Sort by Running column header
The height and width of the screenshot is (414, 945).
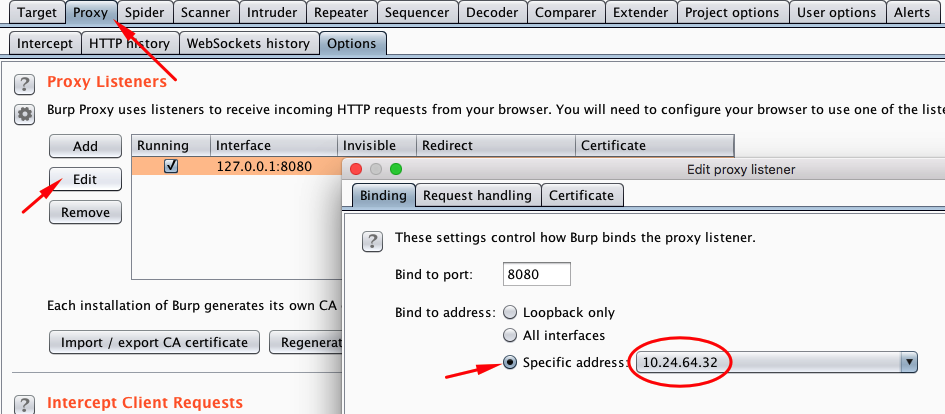[x=171, y=145]
